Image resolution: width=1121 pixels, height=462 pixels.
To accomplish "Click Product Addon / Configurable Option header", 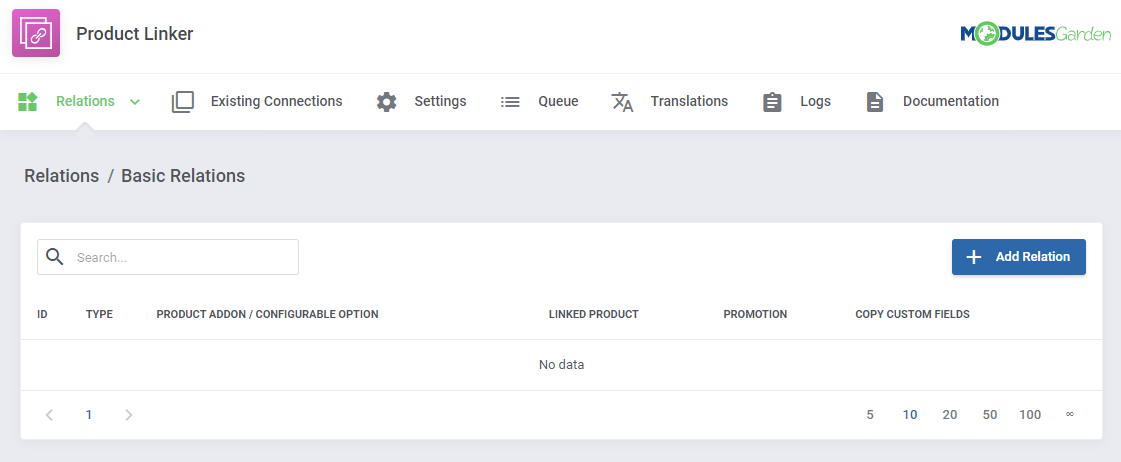I will coord(267,314).
